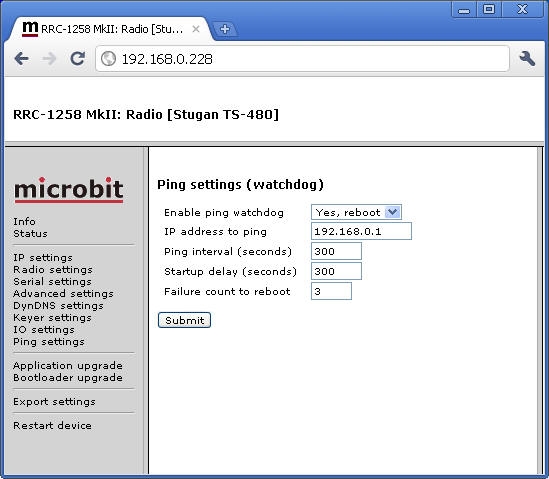Click the address bar showing 192.168.0.228
The width and height of the screenshot is (549, 479).
tap(302, 58)
